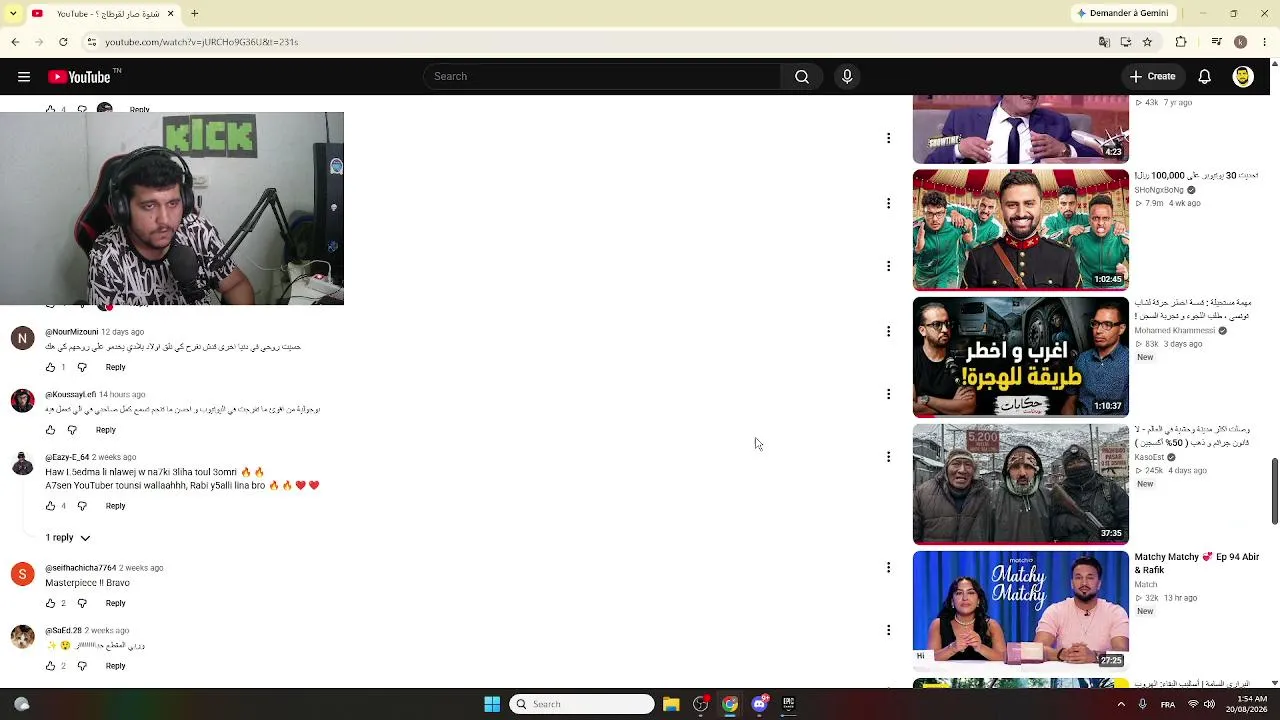
Task: Reply to @SaEd.28's comment
Action: coord(115,666)
